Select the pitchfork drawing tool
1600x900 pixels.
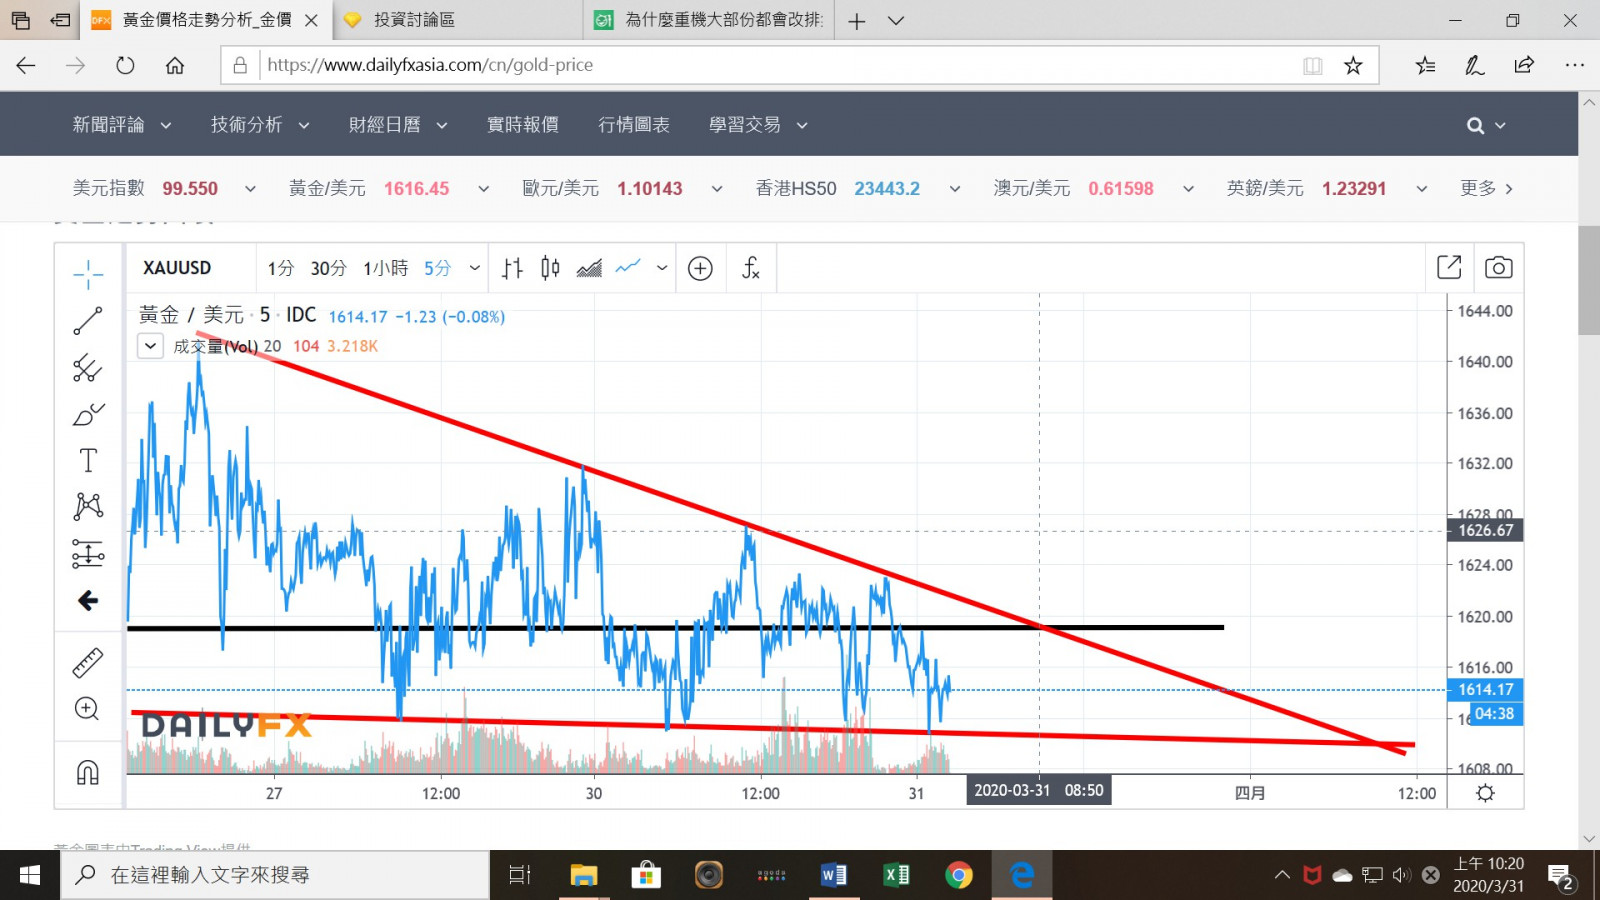[x=88, y=368]
